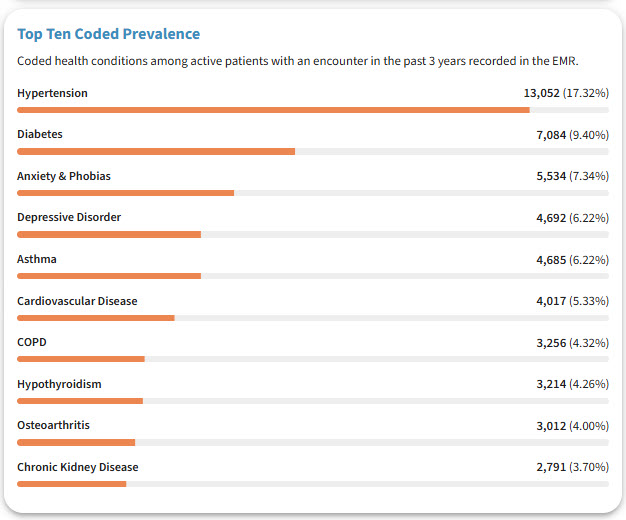Click the Asthma orange bar
The width and height of the screenshot is (626, 520).
(x=109, y=276)
